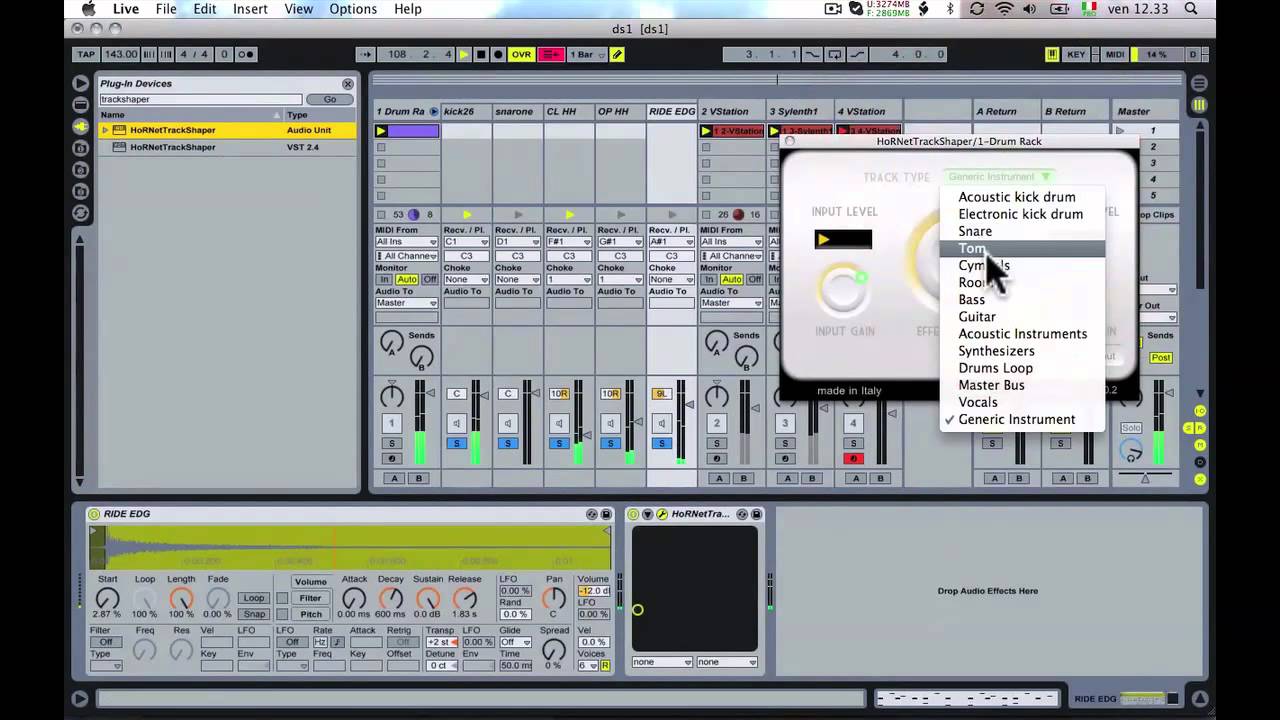Click the TAP tempo button
This screenshot has height=720, width=1280.
coord(86,54)
